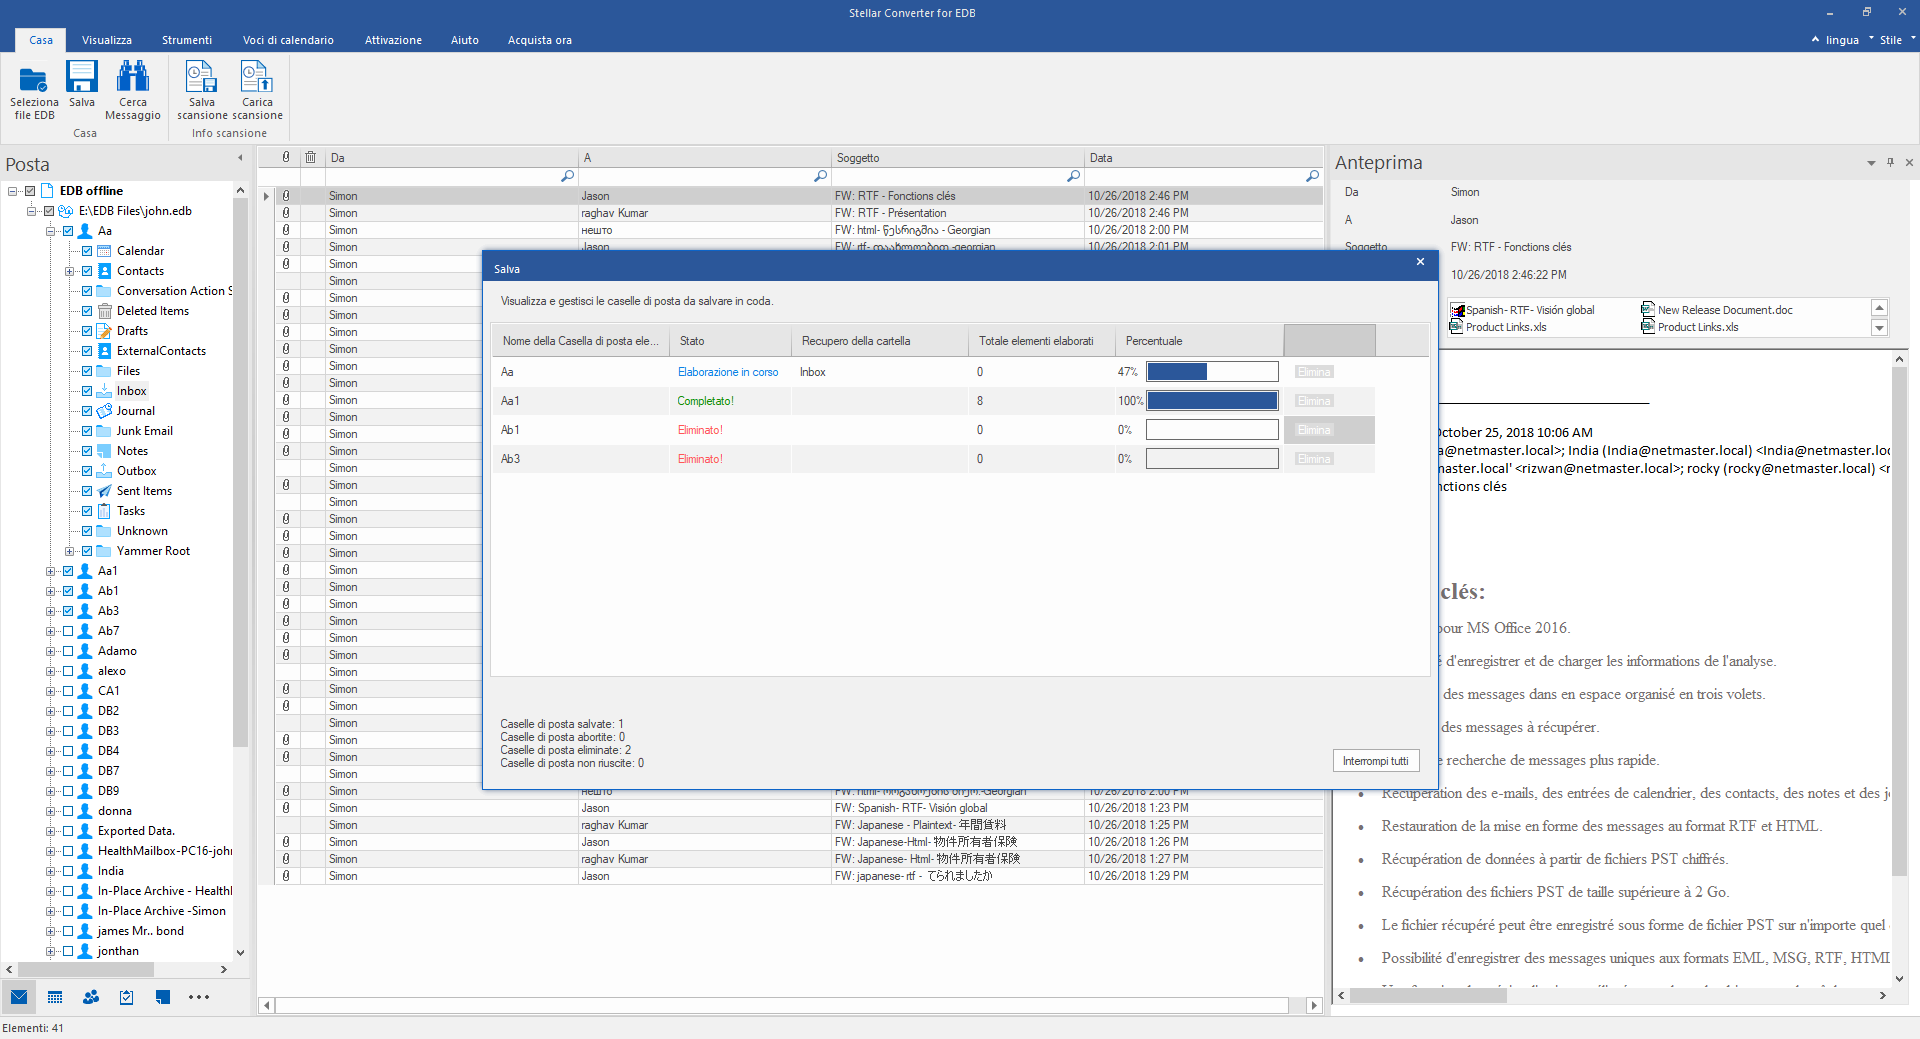Click the Aa mailbox progress bar

[x=1212, y=372]
